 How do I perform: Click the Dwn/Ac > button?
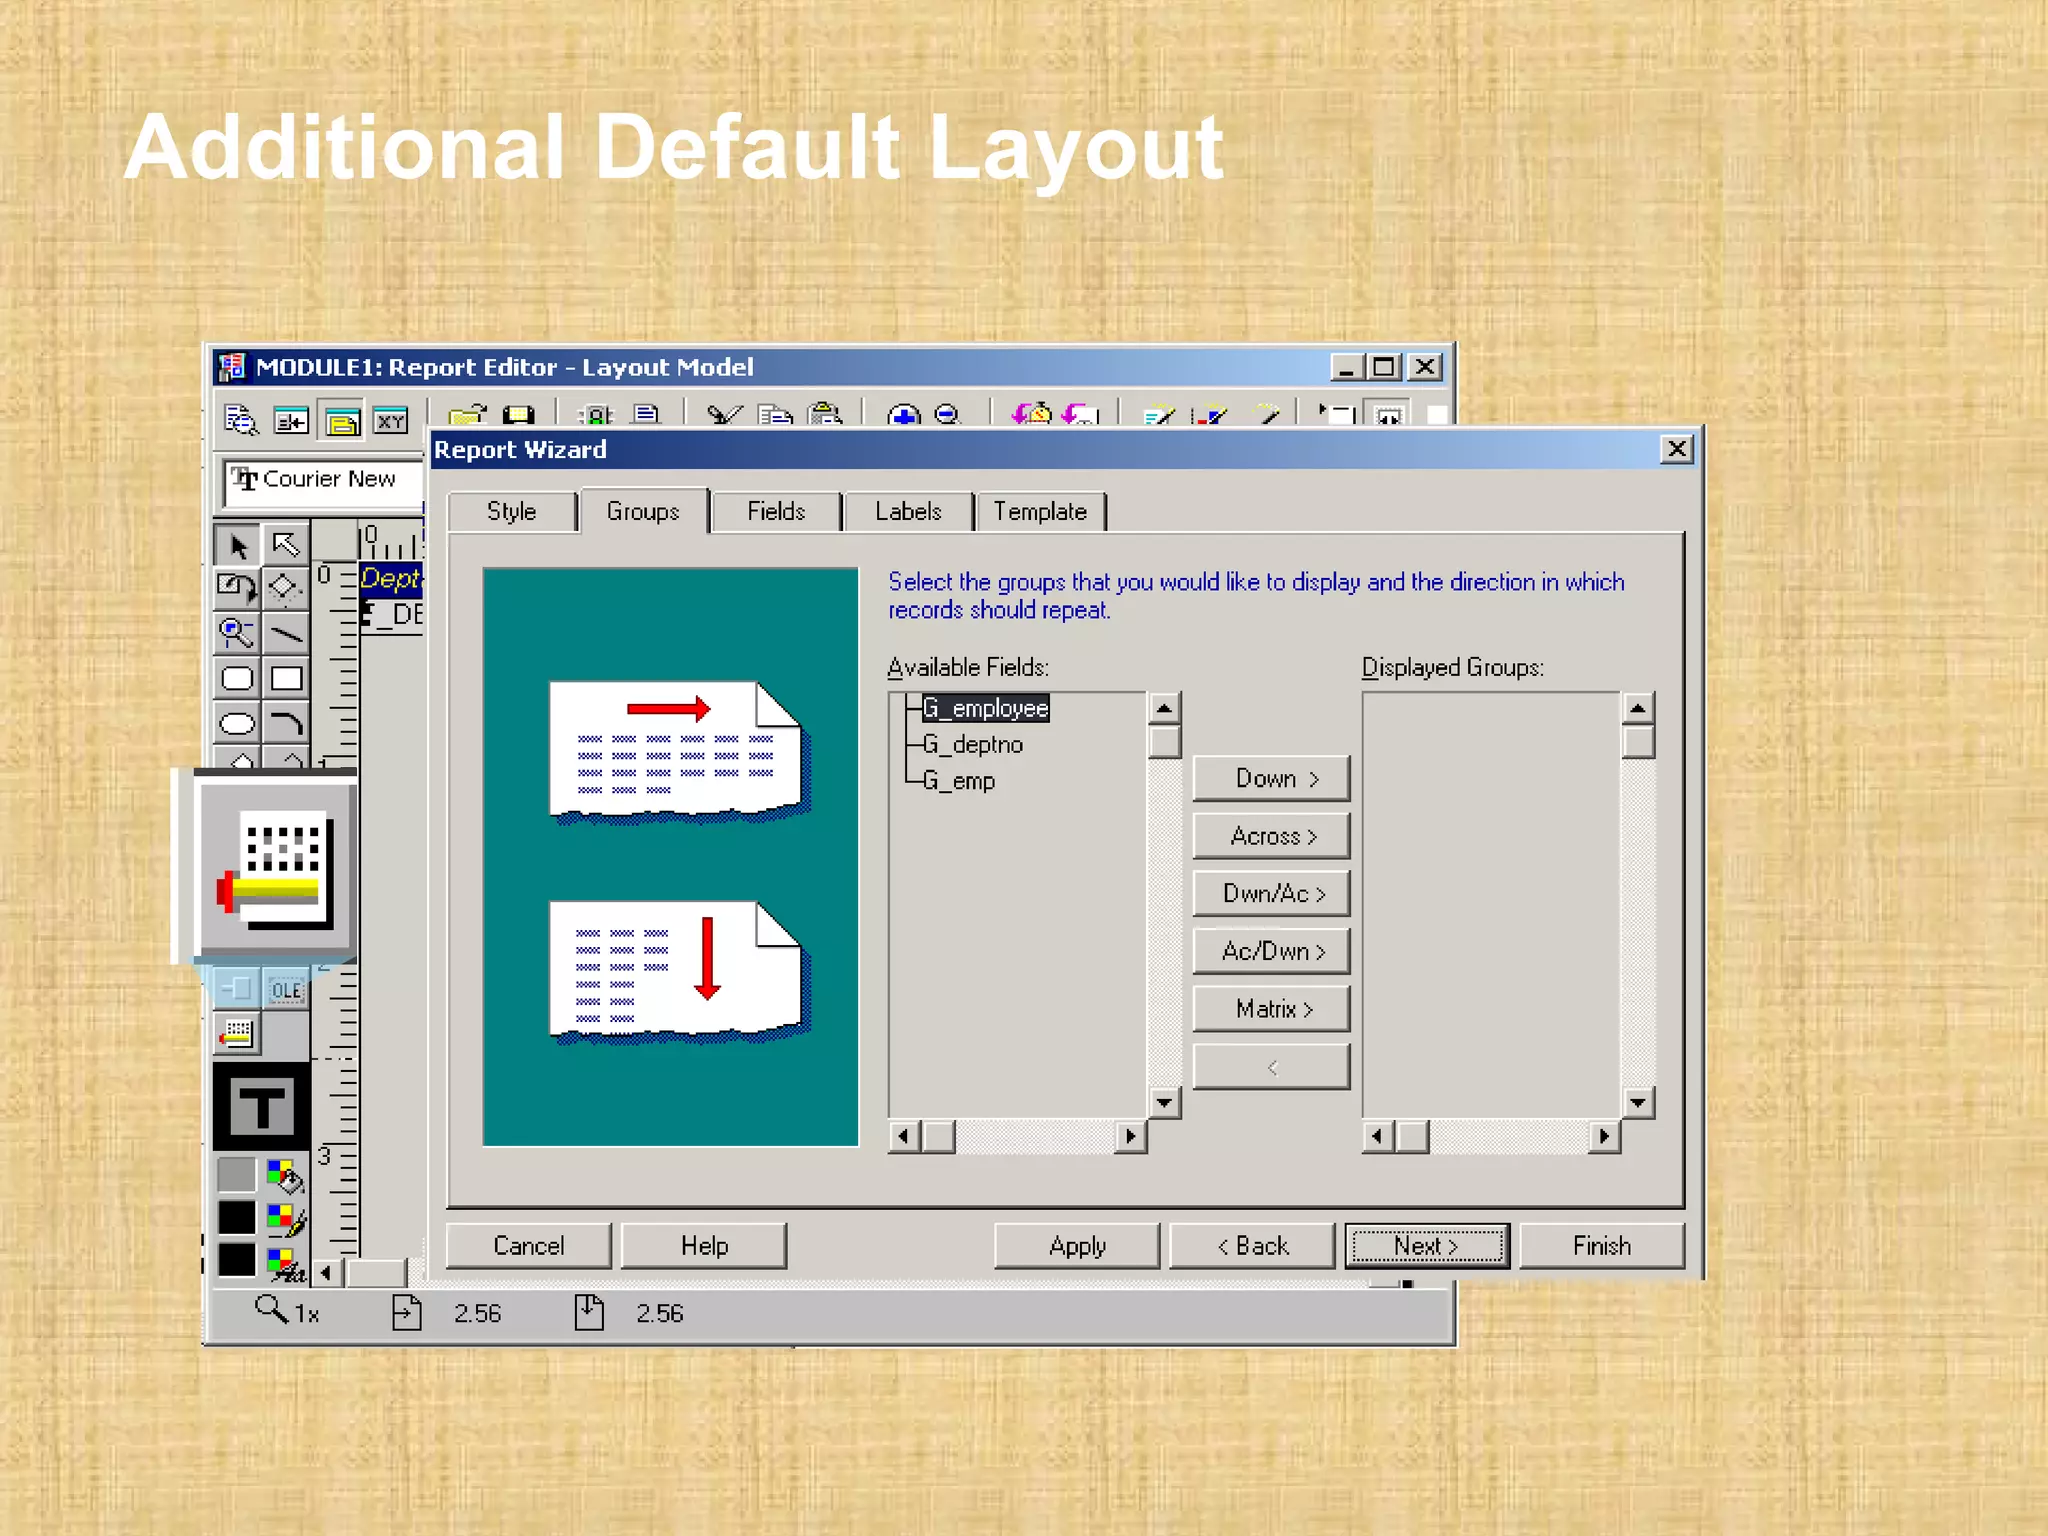pos(1271,893)
